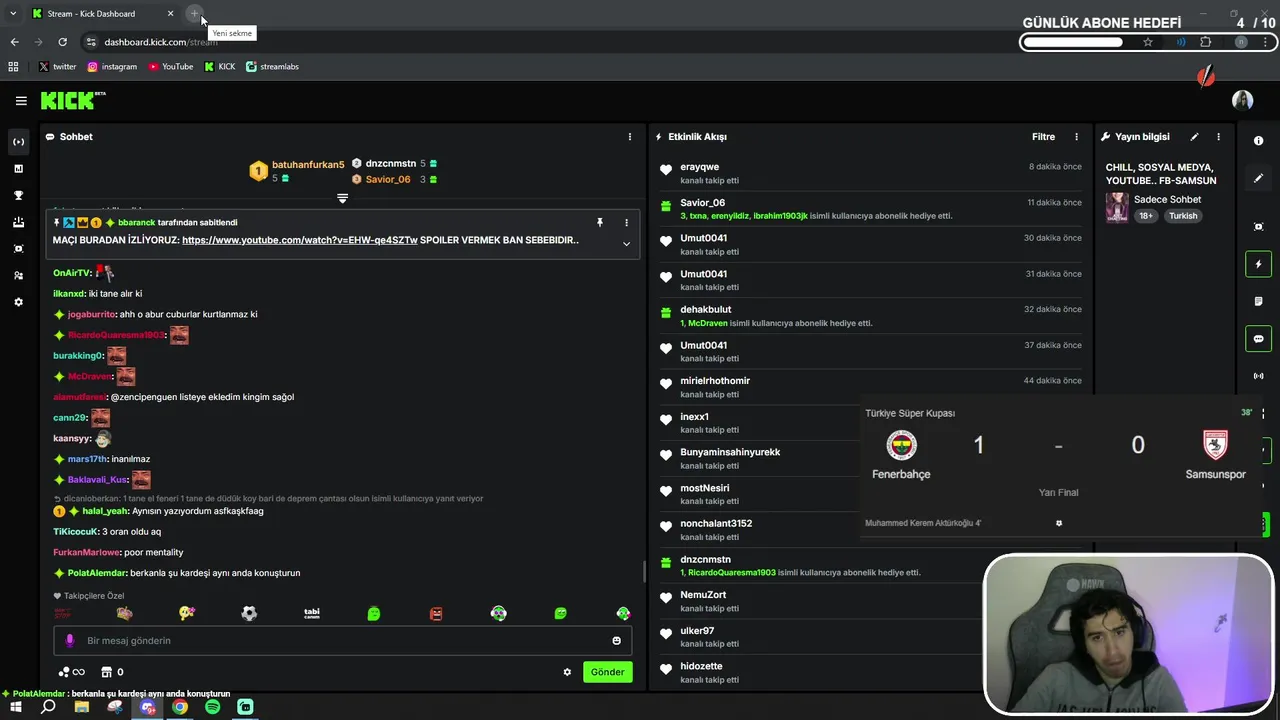Click the message input field

point(343,640)
